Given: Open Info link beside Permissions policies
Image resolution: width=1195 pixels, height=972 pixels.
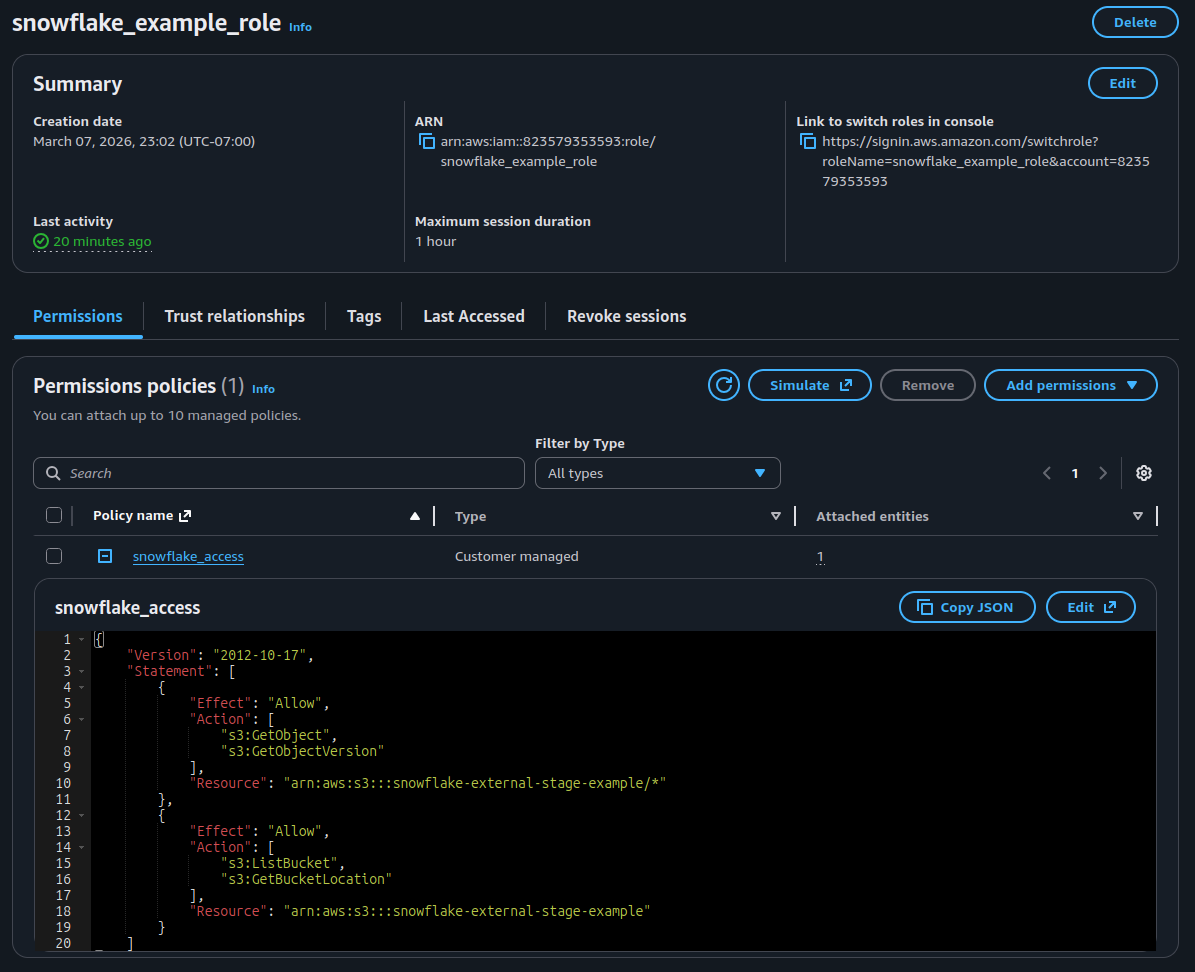Looking at the screenshot, I should pyautogui.click(x=263, y=389).
